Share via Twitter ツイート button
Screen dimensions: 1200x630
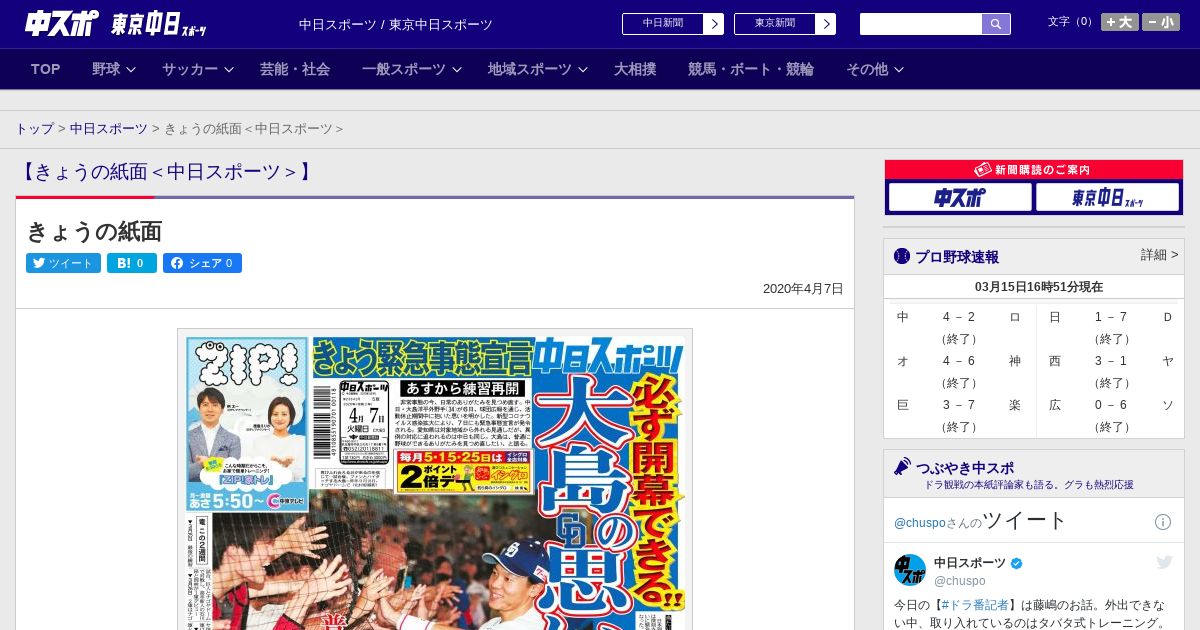click(63, 263)
